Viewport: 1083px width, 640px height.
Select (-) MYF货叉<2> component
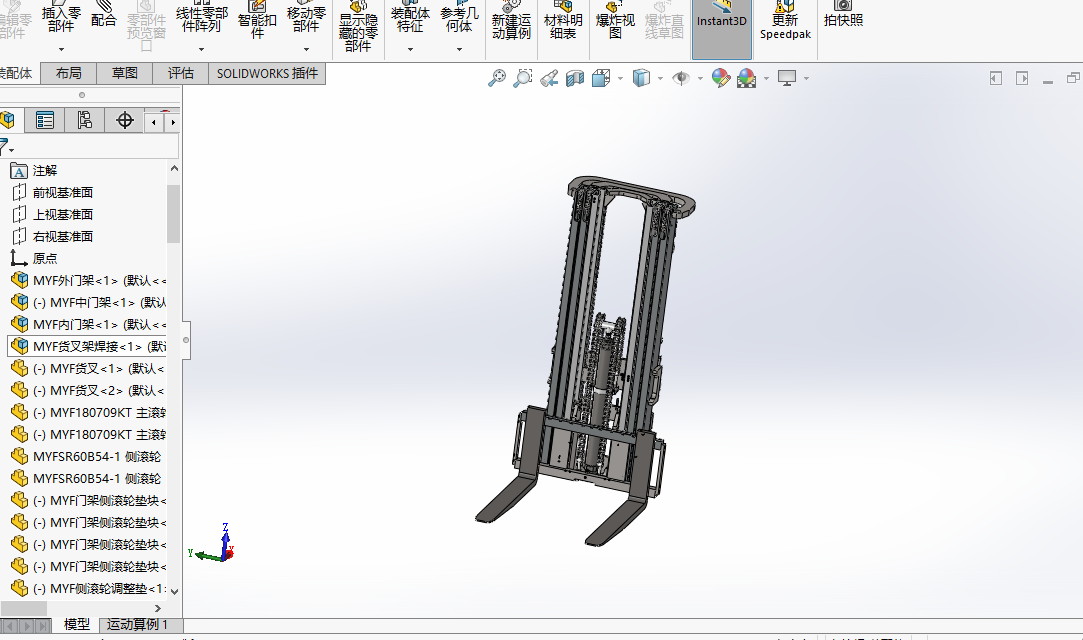(88, 391)
